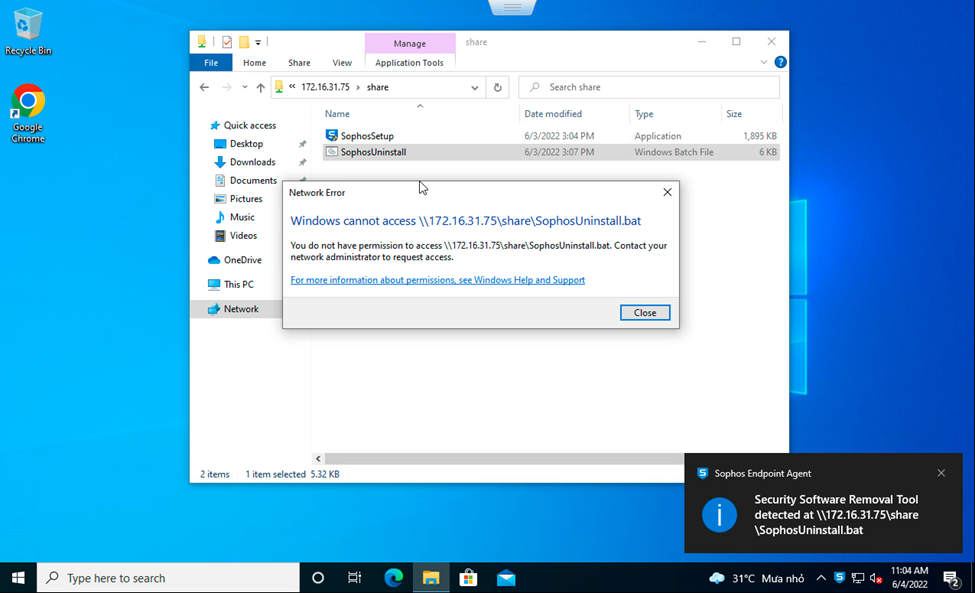Open Mail app from taskbar
Screen dimensions: 975x593
506,578
